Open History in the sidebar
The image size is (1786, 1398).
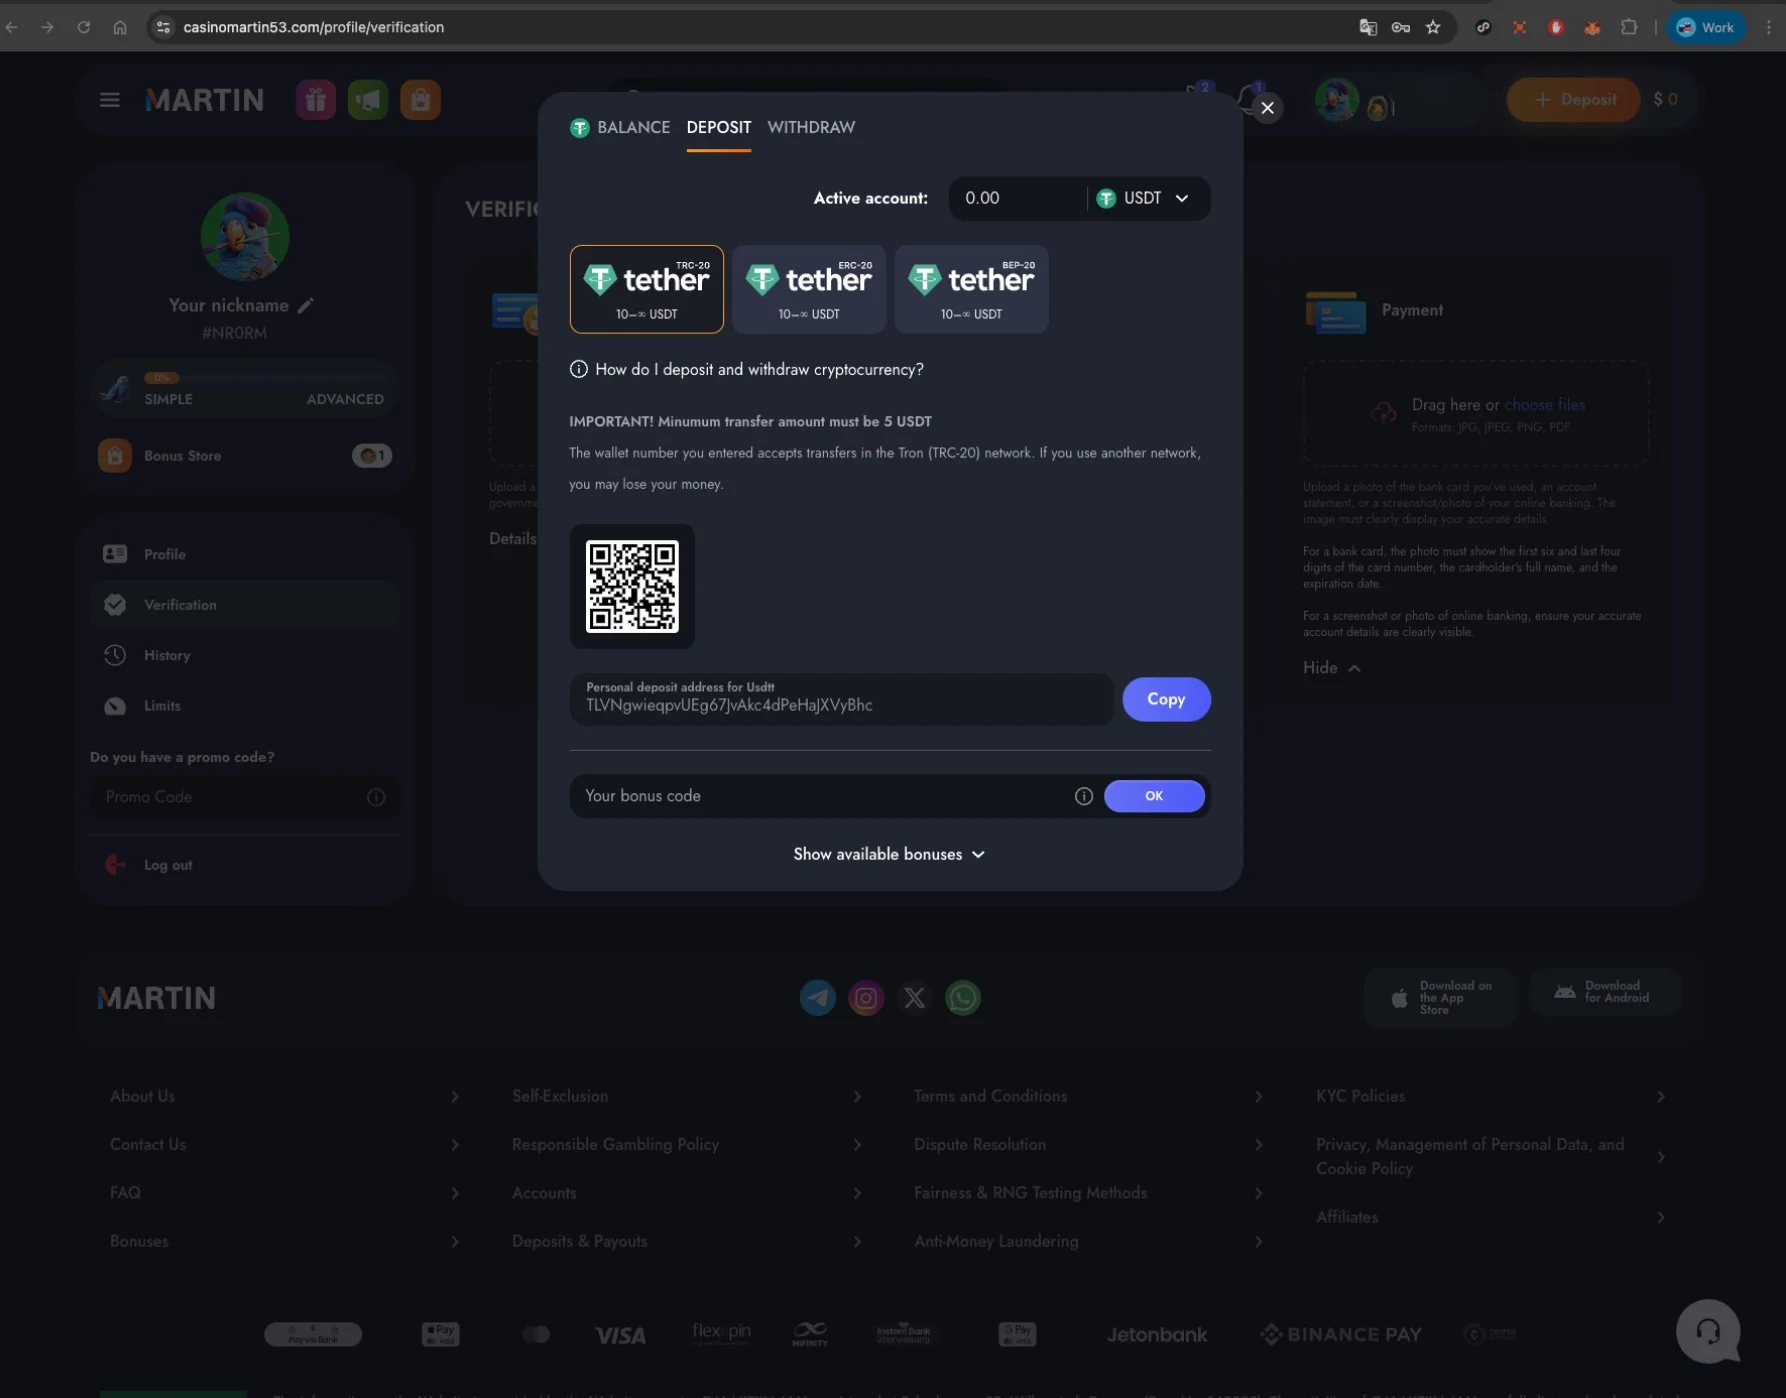[x=245, y=655]
